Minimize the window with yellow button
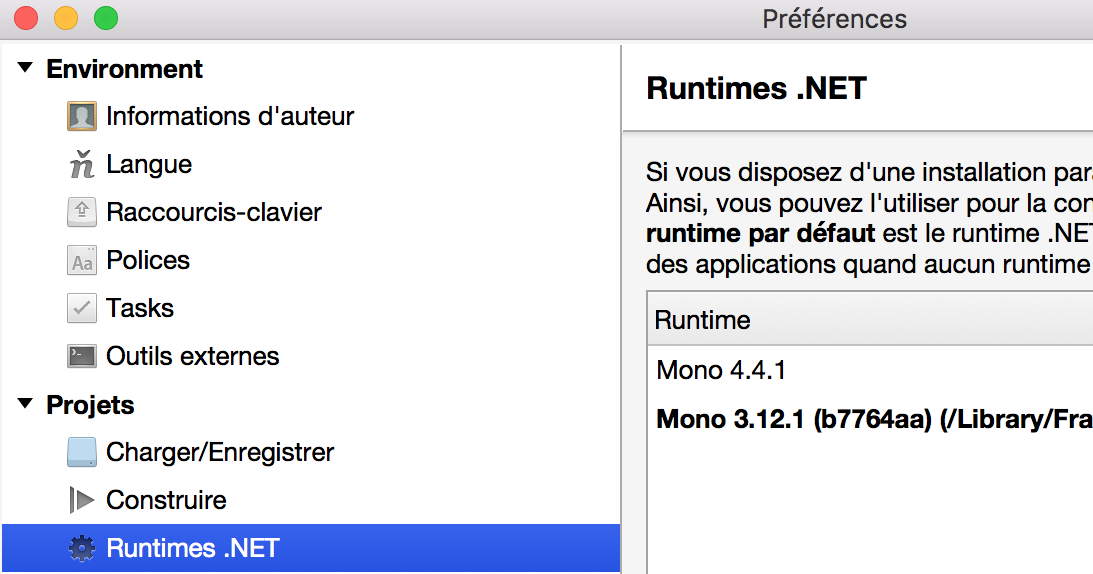 point(66,18)
